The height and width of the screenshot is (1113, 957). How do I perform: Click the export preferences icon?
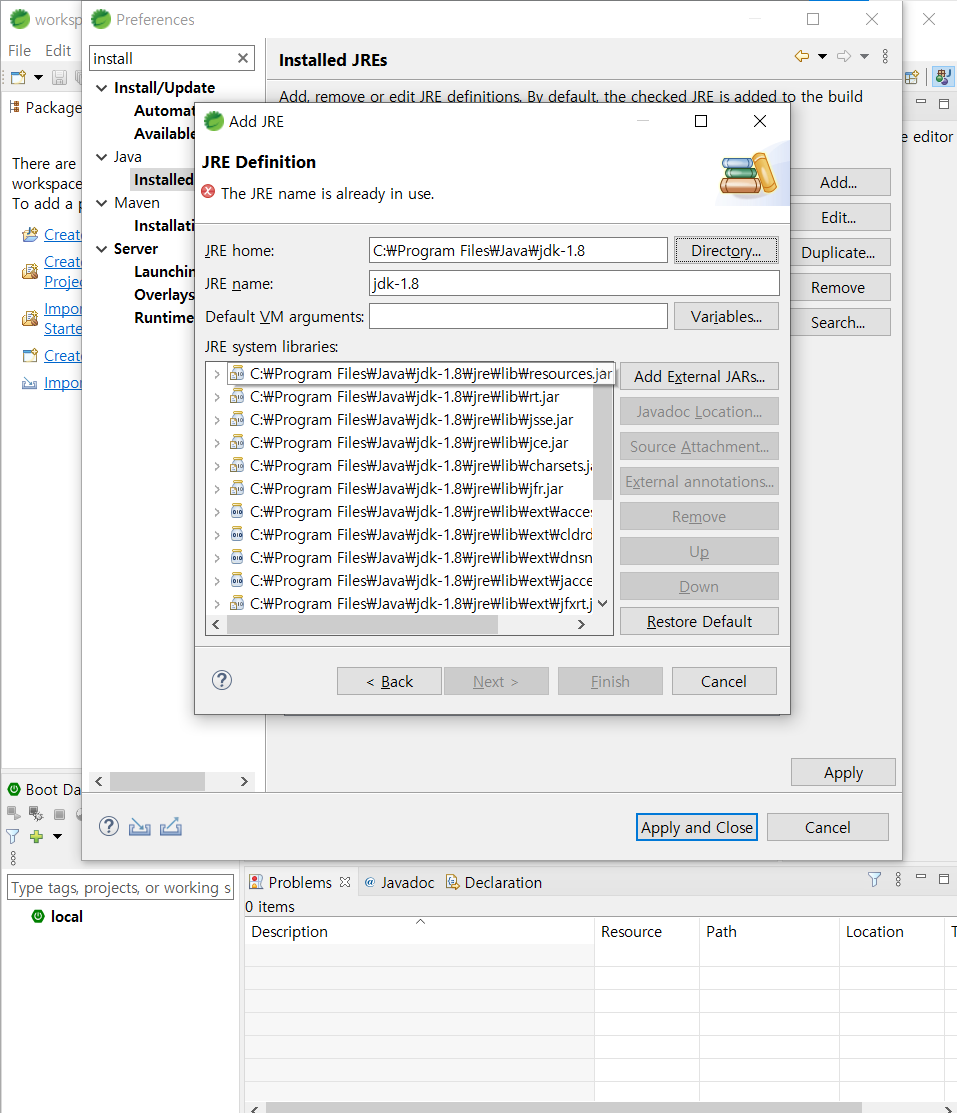point(170,827)
